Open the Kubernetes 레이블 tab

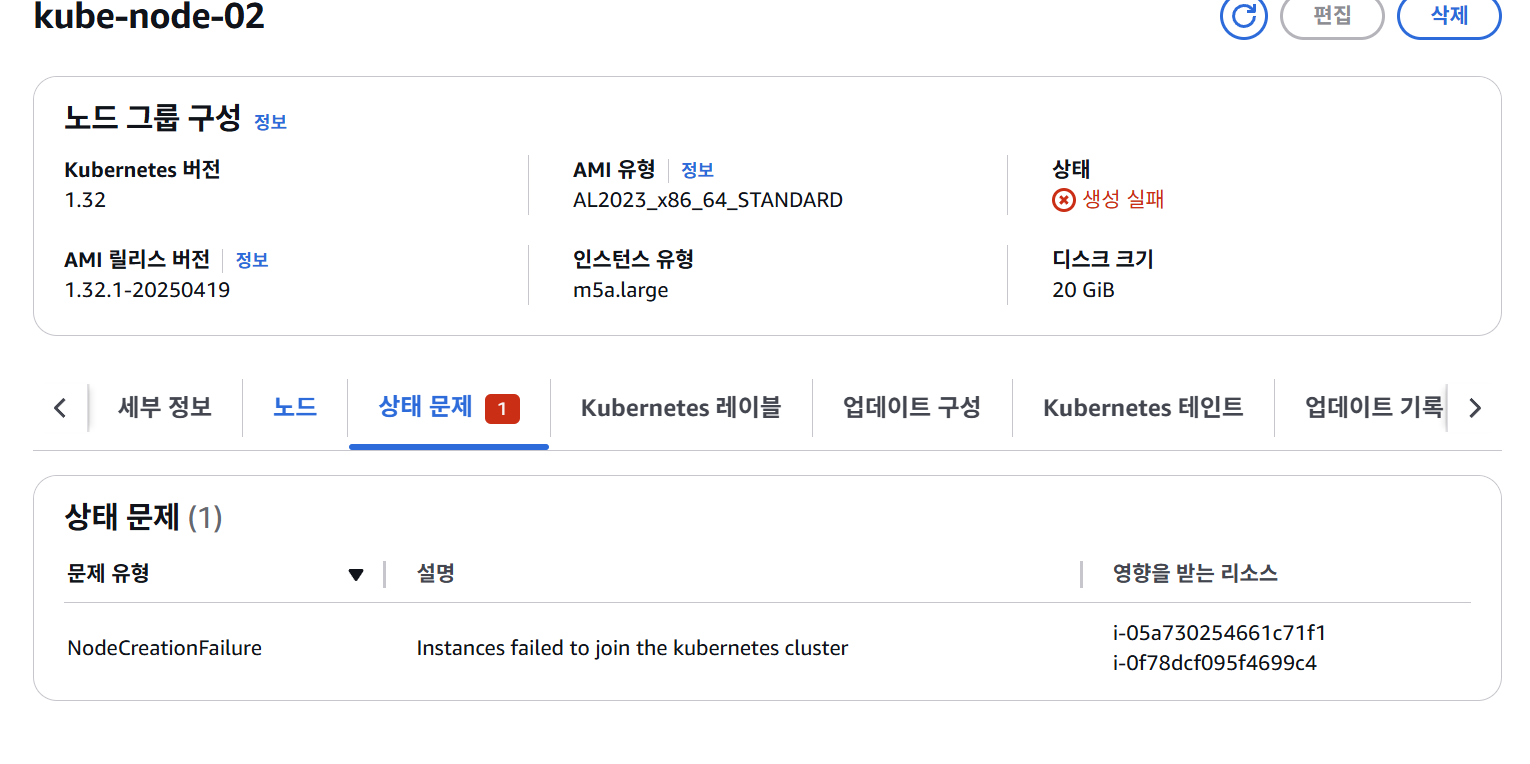(681, 407)
